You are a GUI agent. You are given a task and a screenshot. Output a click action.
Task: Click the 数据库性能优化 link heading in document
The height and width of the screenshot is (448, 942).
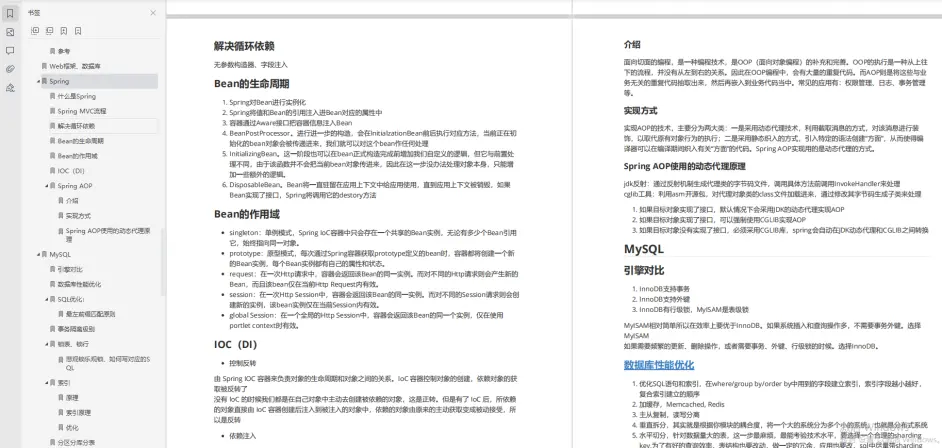point(659,365)
